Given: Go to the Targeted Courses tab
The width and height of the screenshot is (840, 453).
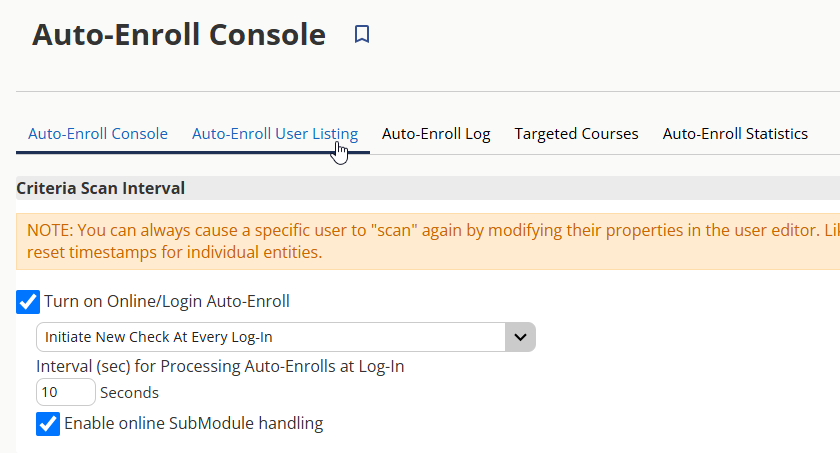Looking at the screenshot, I should click(x=576, y=133).
